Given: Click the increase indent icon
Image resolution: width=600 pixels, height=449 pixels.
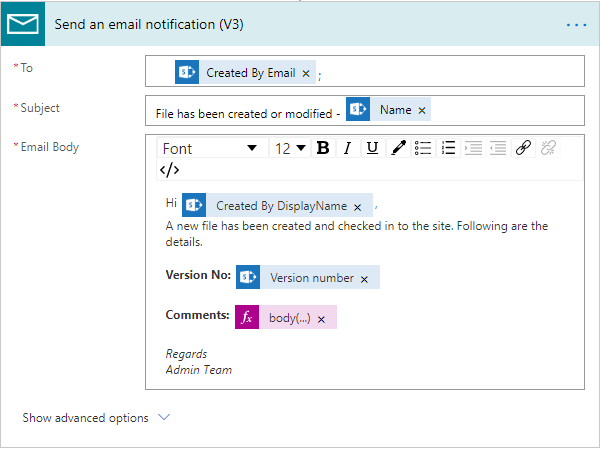Looking at the screenshot, I should (473, 148).
